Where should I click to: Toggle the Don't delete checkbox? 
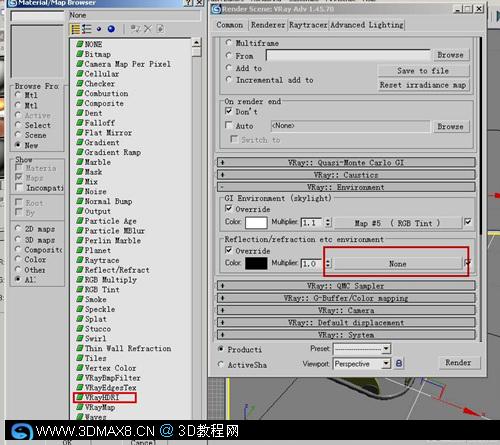tap(229, 111)
